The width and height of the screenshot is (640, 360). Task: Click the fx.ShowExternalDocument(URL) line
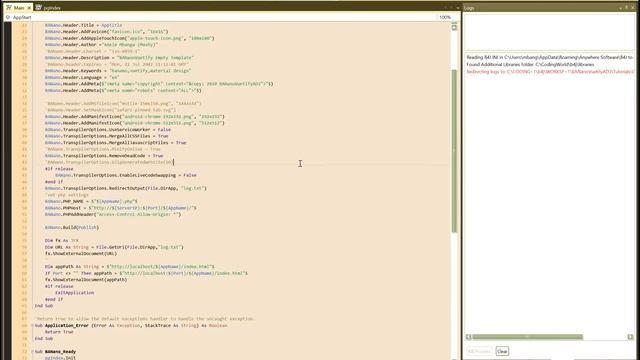pyautogui.click(x=81, y=253)
